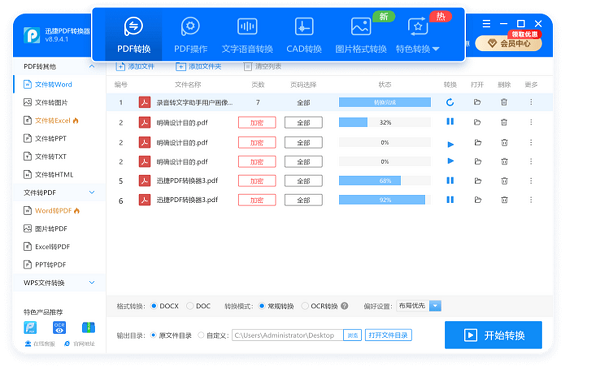
Task: Open the PDF转换 tab
Action: (134, 35)
